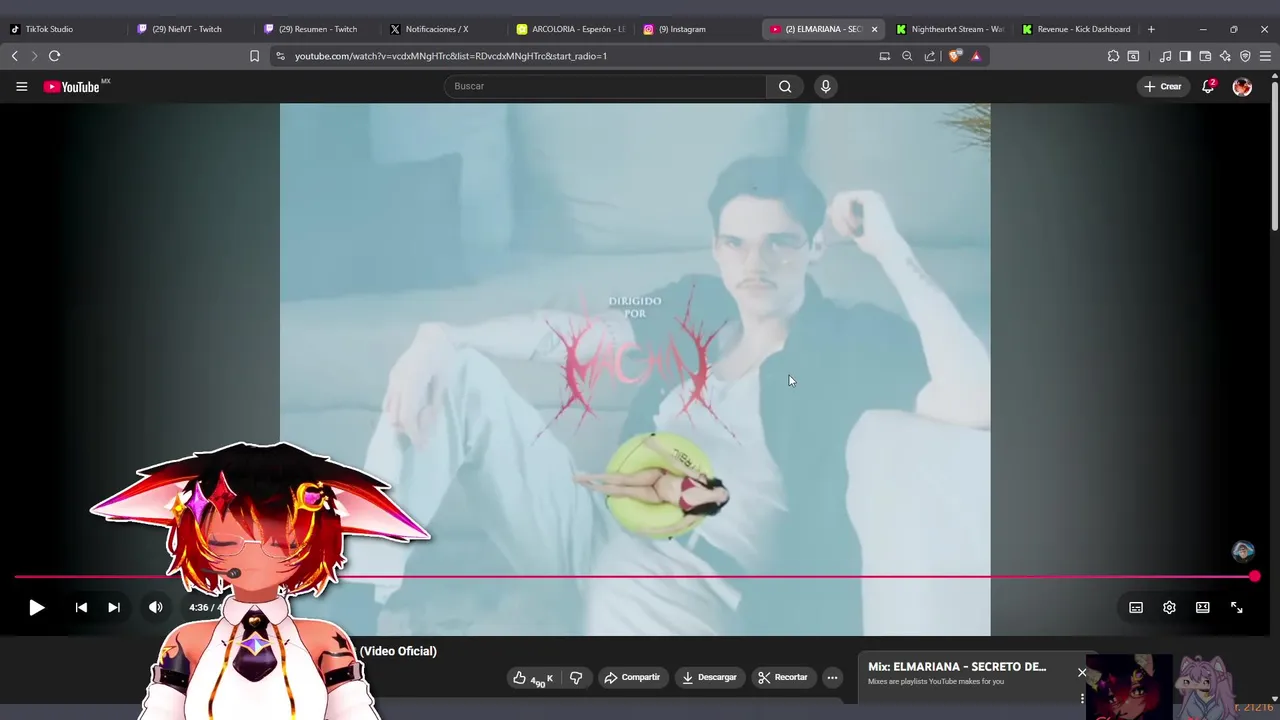Open Brave Rewards triangle icon
The height and width of the screenshot is (720, 1280).
976,56
